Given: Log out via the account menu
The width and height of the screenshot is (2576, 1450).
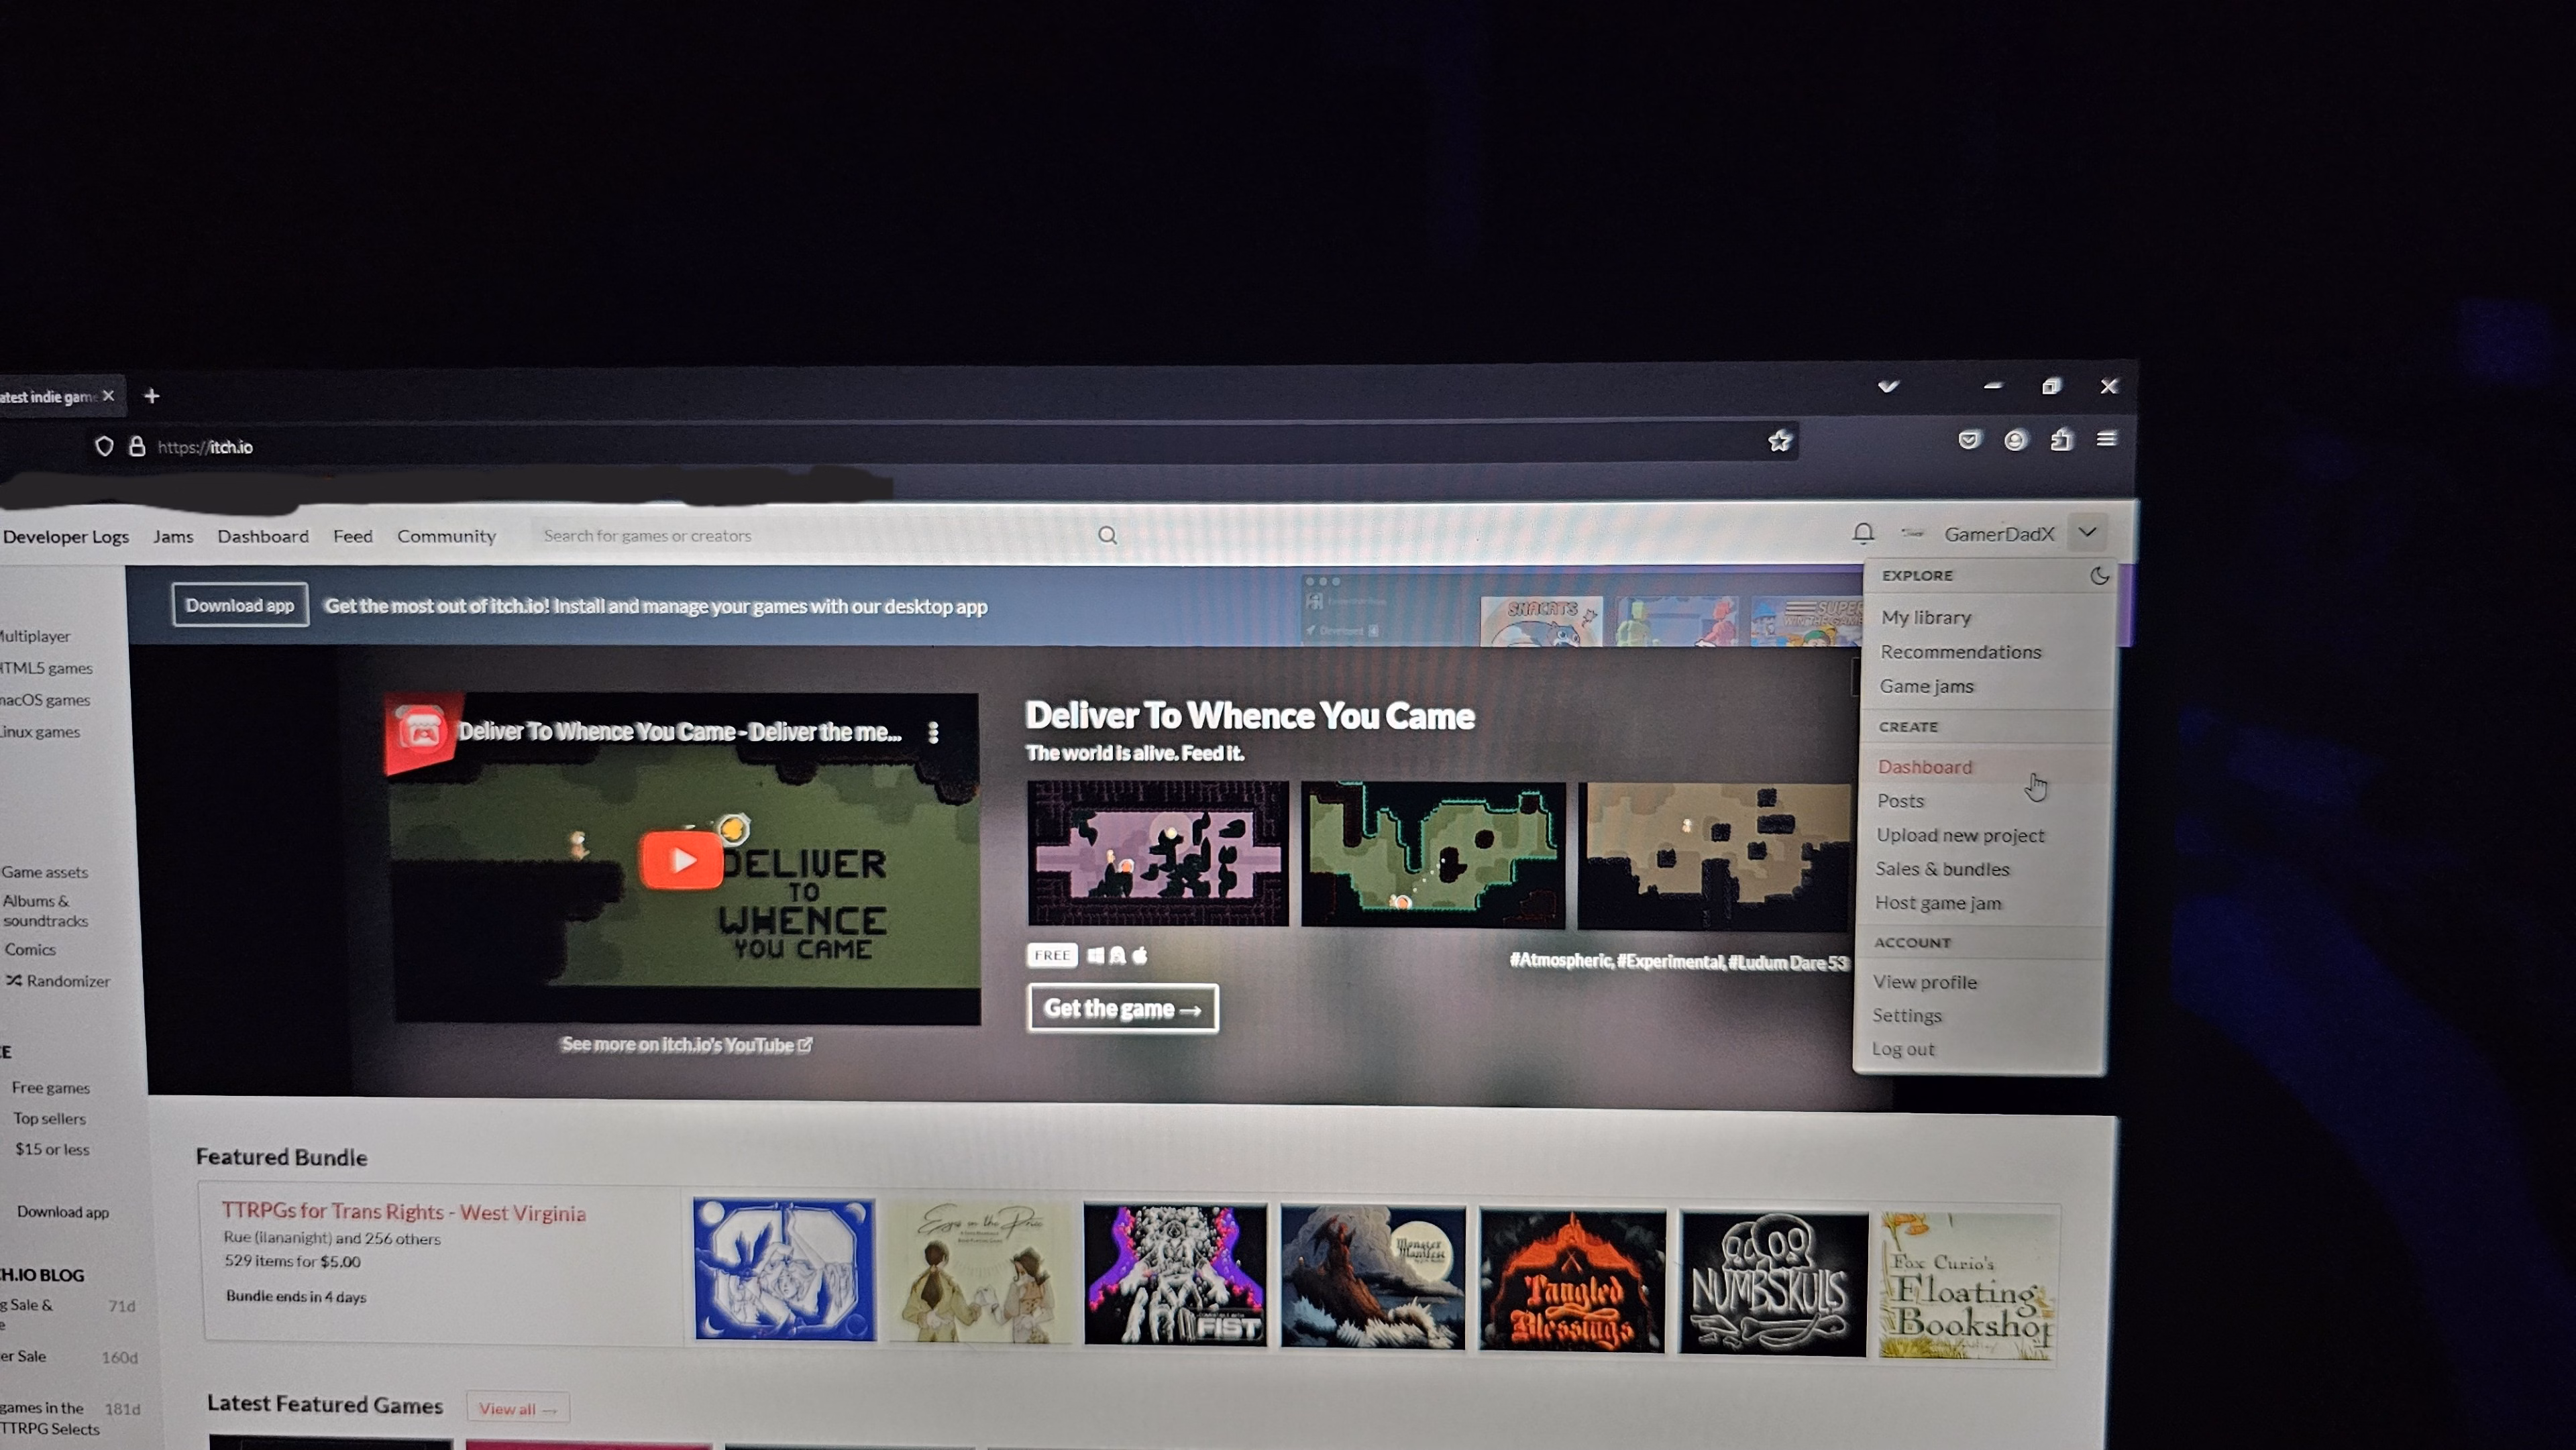Looking at the screenshot, I should coord(1903,1049).
